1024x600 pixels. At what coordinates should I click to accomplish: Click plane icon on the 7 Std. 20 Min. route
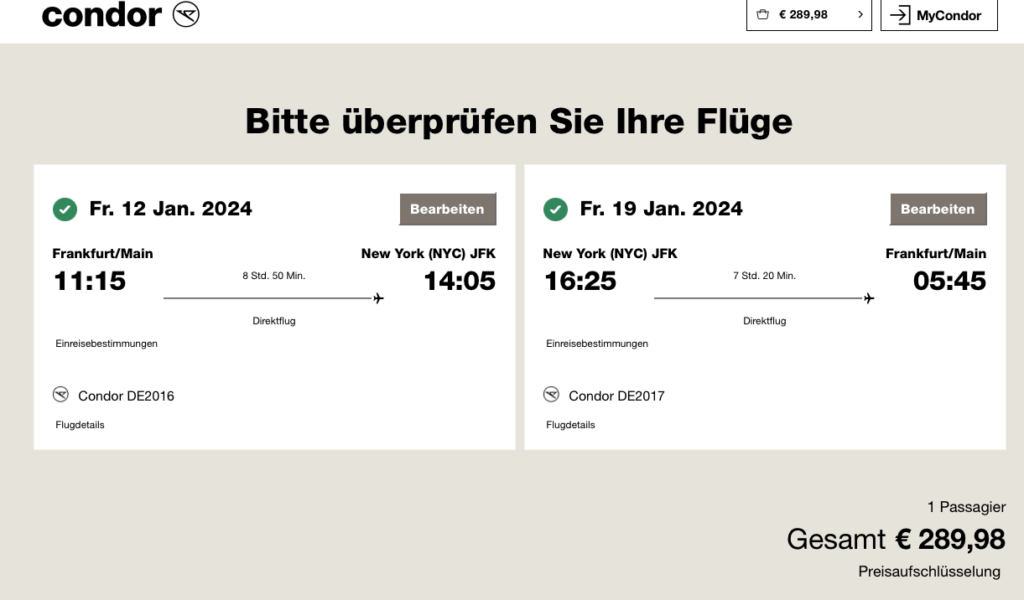(869, 298)
